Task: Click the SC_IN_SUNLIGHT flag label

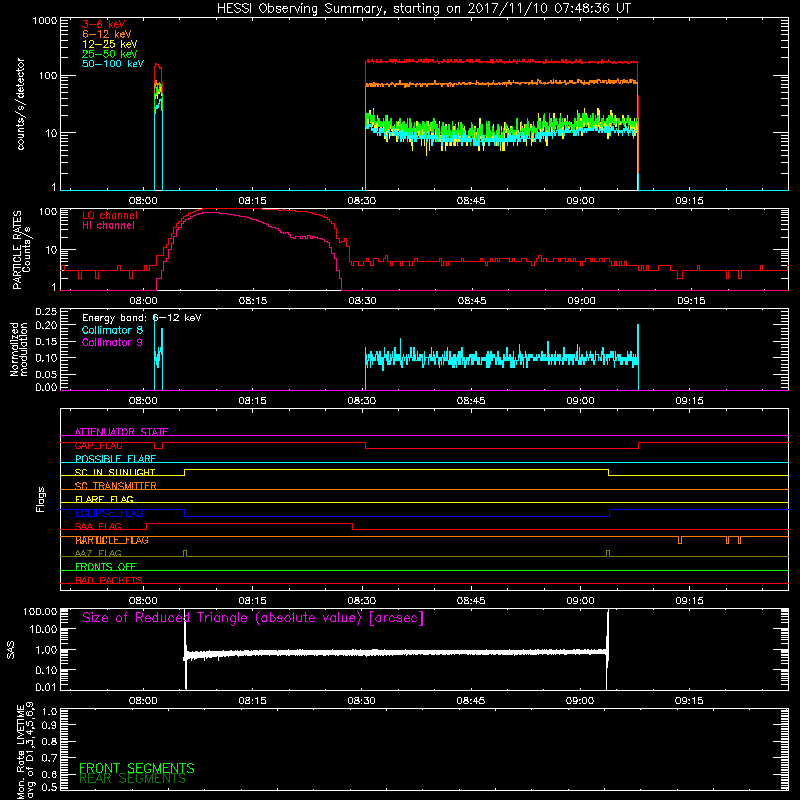Action: 115,472
